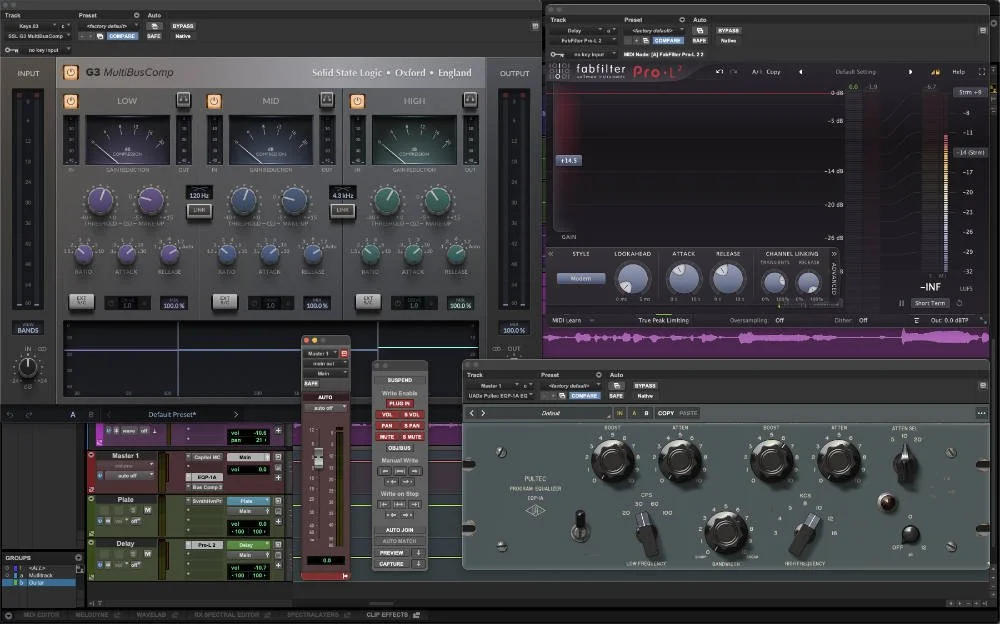Screen dimensions: 1000x624
Task: Open the MELODYNE tab
Action: (91, 615)
